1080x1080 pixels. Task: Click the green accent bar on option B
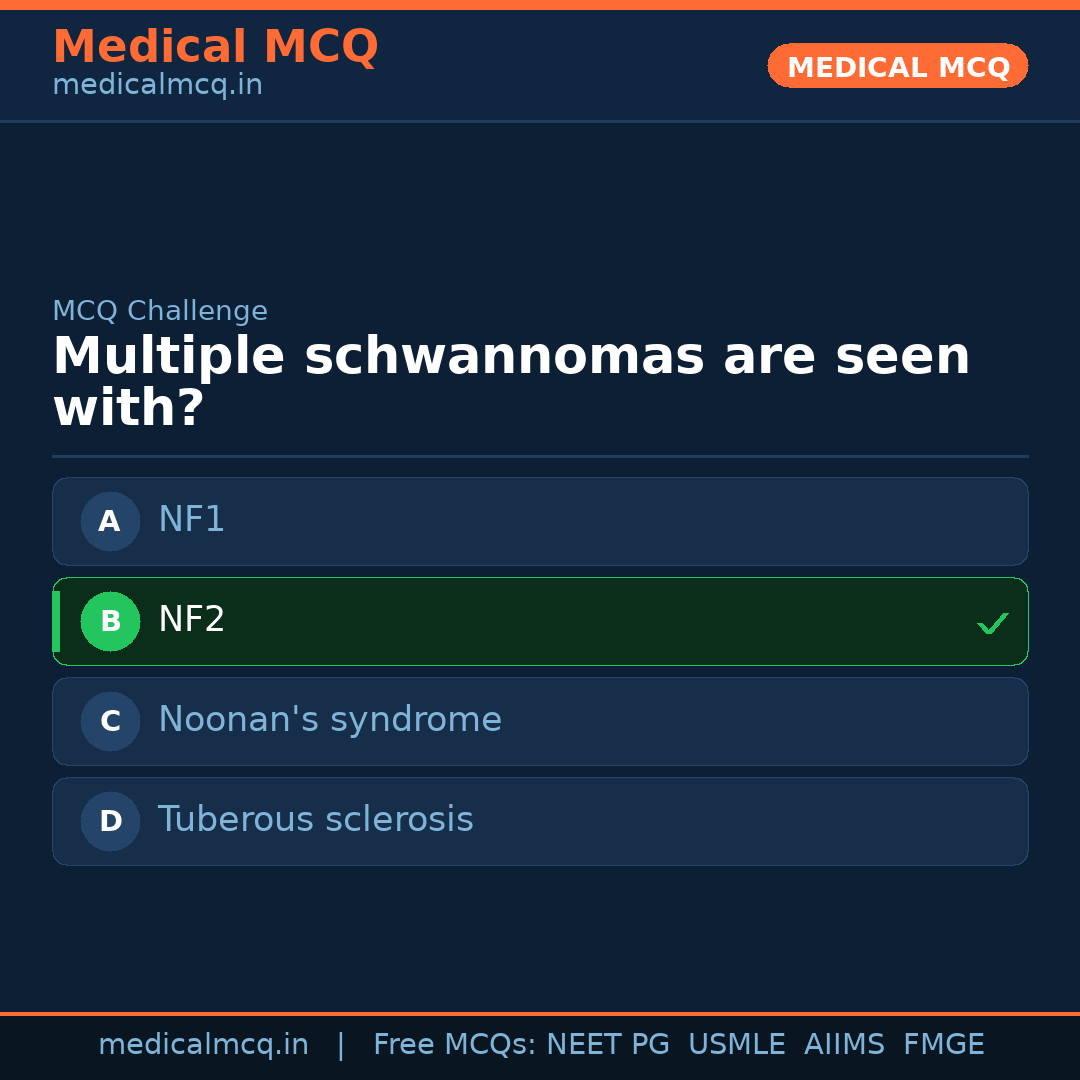[x=56, y=621]
